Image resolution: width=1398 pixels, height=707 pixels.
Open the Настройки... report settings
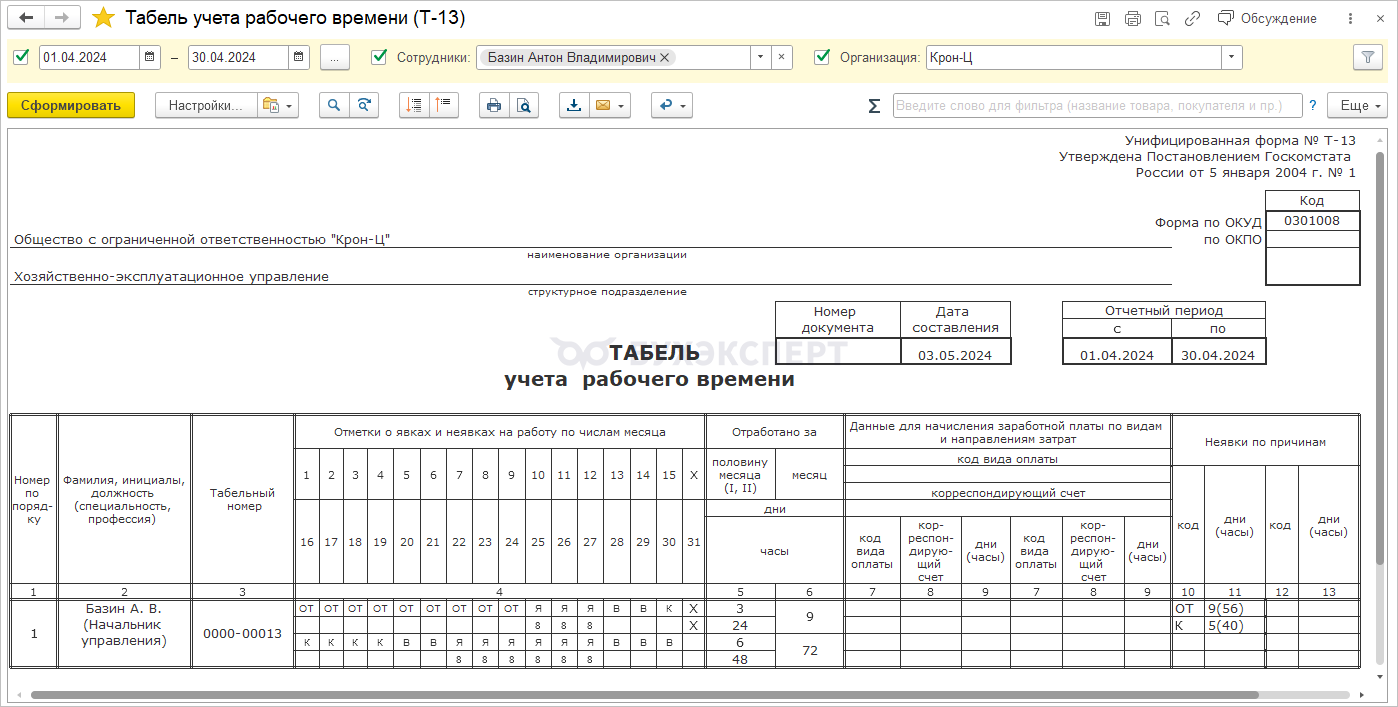[x=205, y=105]
